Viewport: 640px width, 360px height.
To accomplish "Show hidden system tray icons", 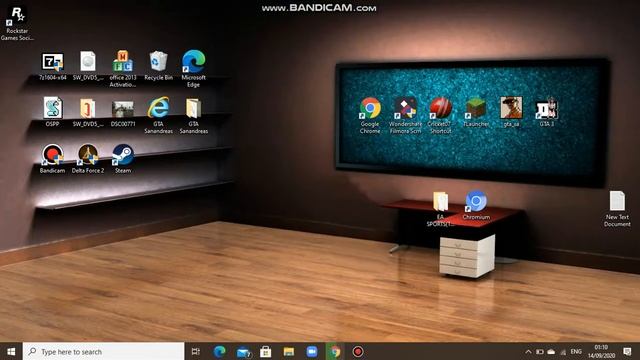I will pos(528,351).
